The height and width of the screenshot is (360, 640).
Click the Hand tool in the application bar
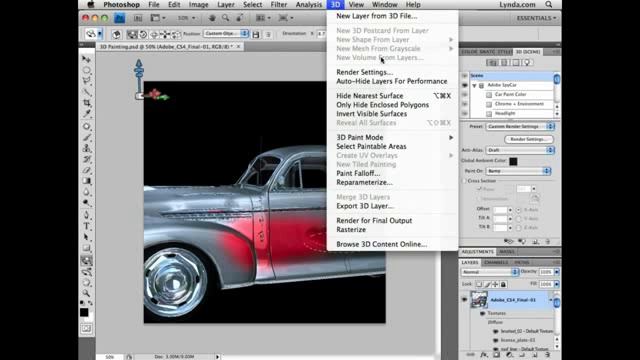coord(212,18)
